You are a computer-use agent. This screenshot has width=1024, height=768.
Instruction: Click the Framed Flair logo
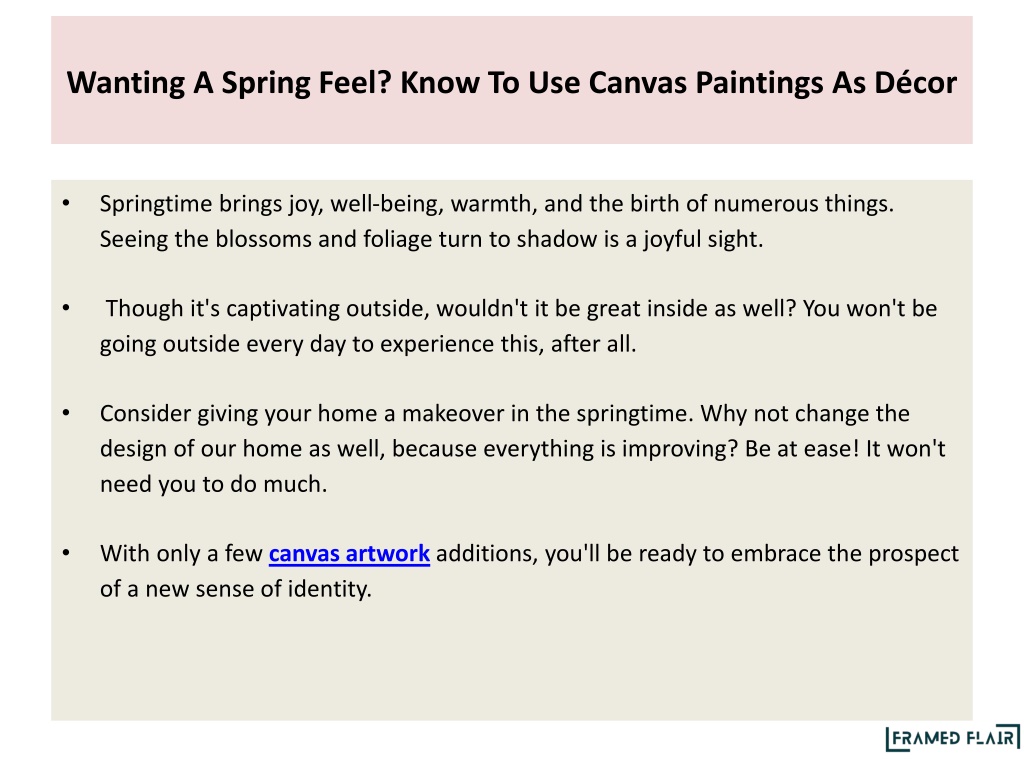(x=953, y=738)
